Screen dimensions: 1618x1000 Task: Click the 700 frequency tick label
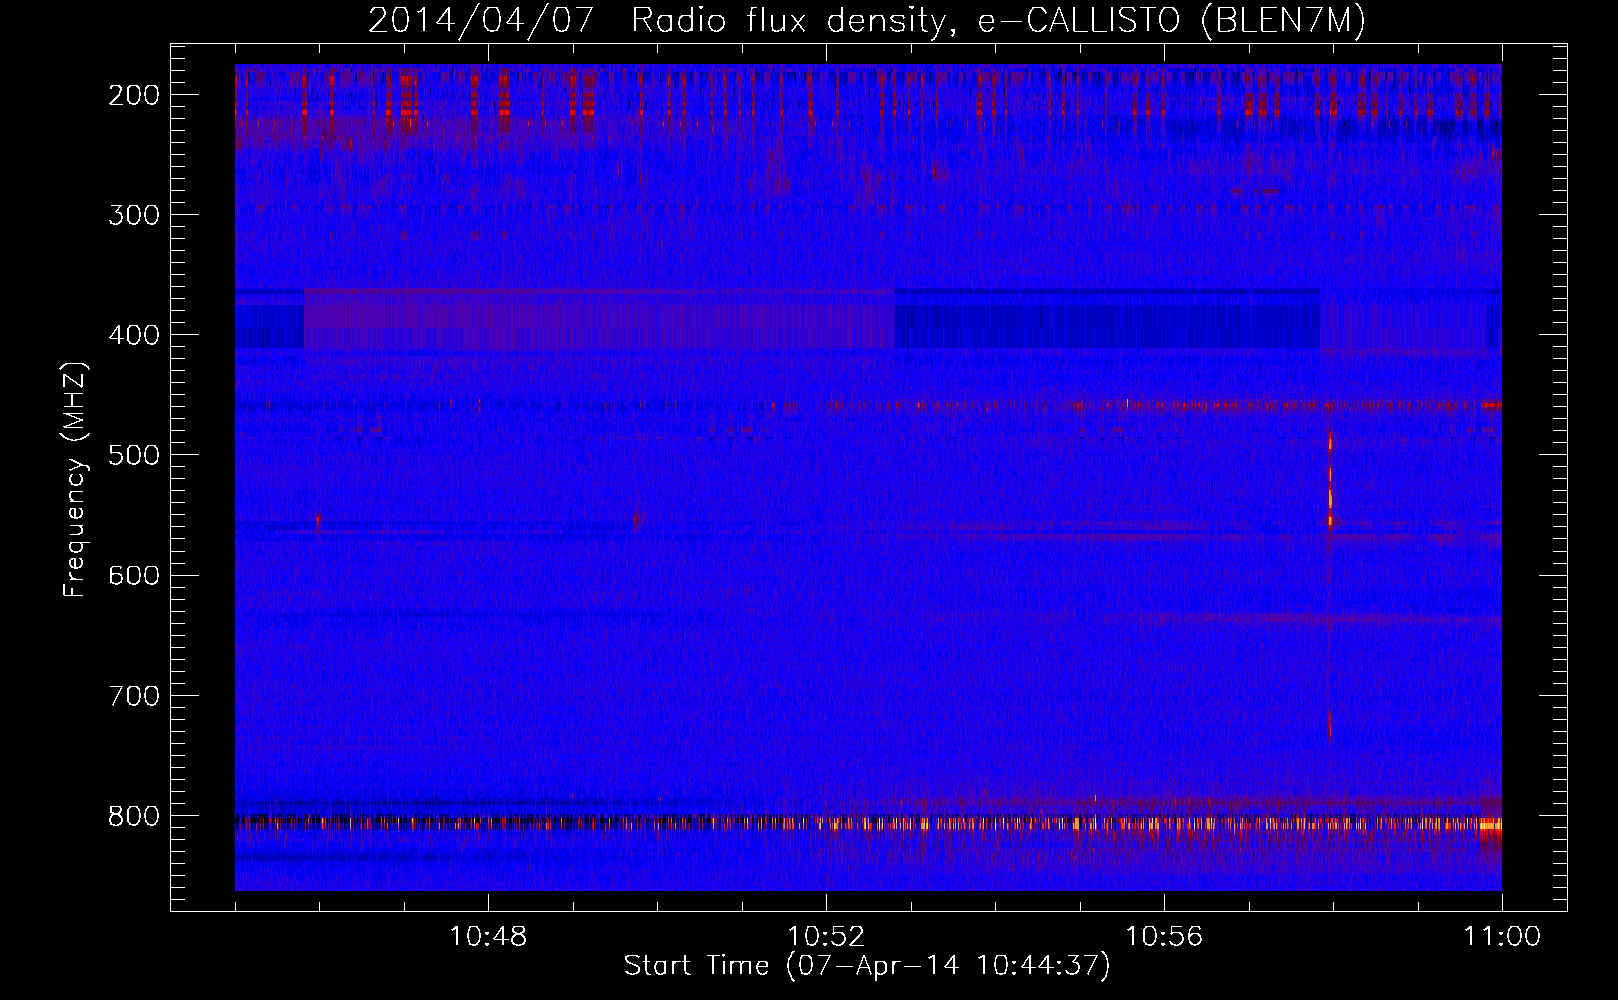(x=133, y=696)
